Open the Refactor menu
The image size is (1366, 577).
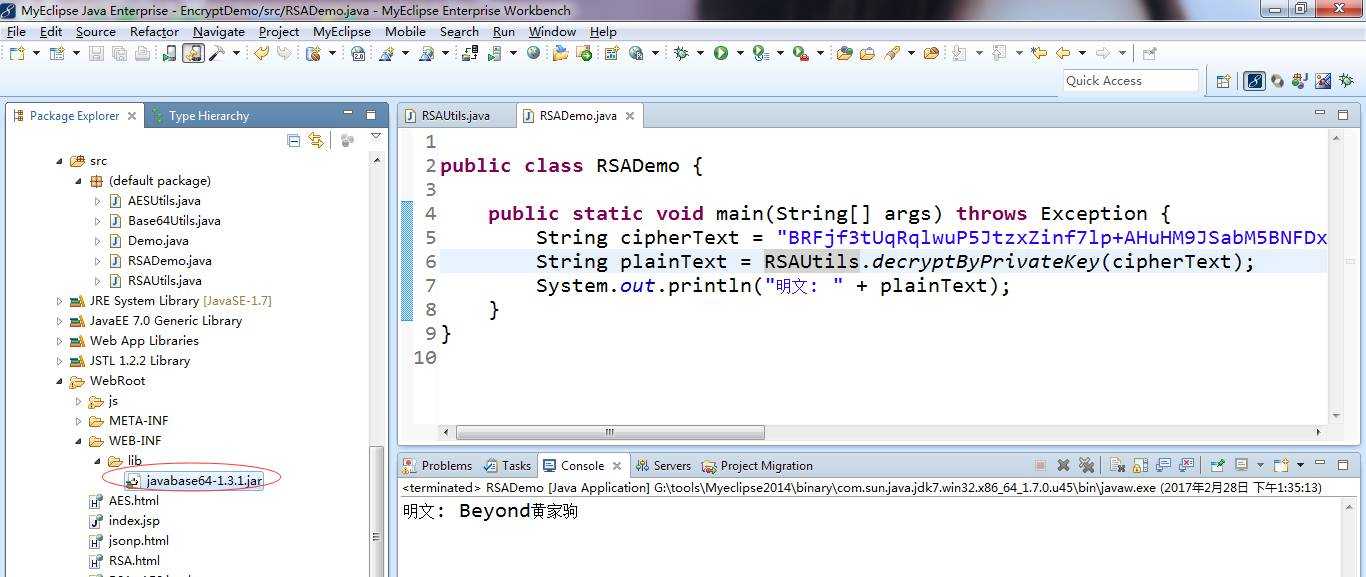click(x=154, y=31)
